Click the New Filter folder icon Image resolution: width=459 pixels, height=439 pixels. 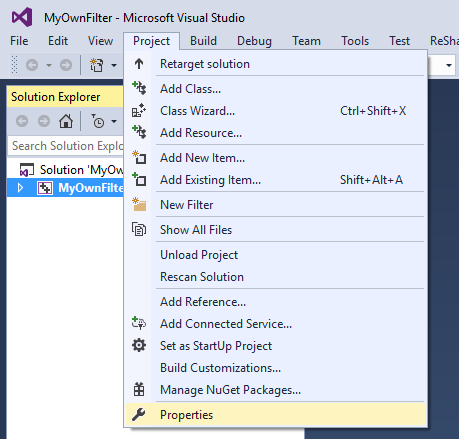[x=139, y=204]
